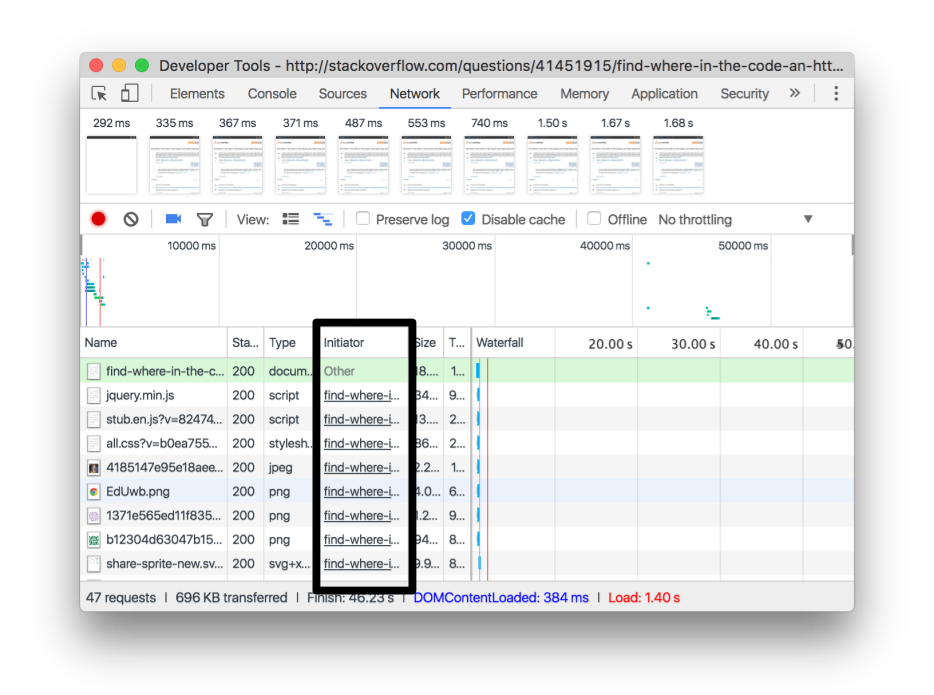The width and height of the screenshot is (934, 695).
Task: Select the 553 ms screenshot frame
Action: (x=426, y=165)
